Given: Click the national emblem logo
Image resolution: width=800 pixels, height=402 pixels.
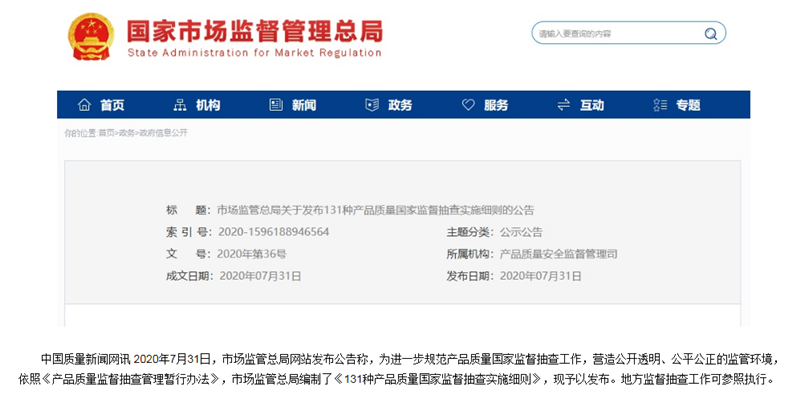Looking at the screenshot, I should pos(91,36).
